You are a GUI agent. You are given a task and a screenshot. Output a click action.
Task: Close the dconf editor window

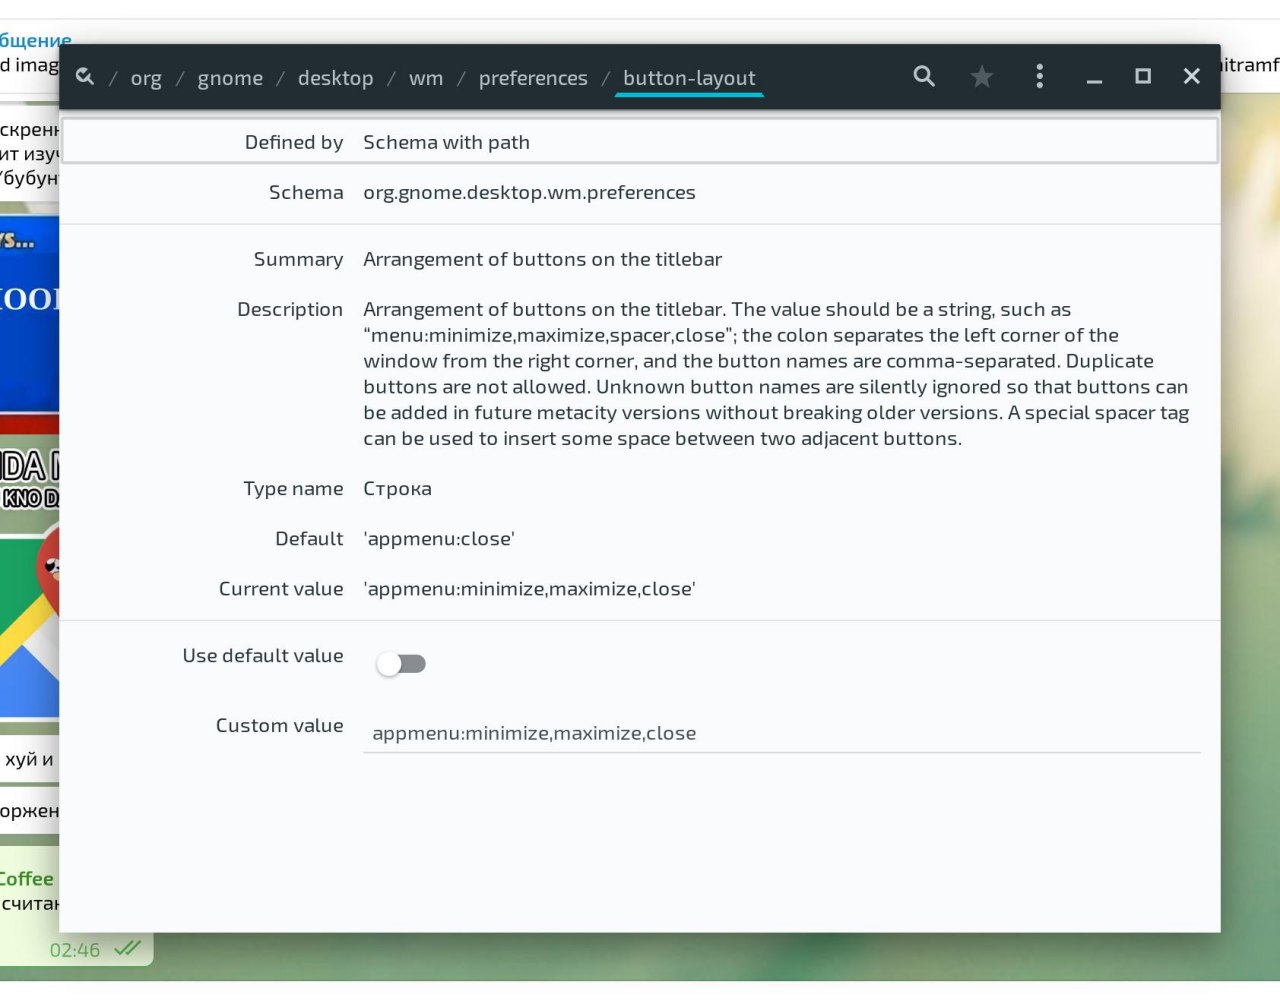click(x=1191, y=76)
